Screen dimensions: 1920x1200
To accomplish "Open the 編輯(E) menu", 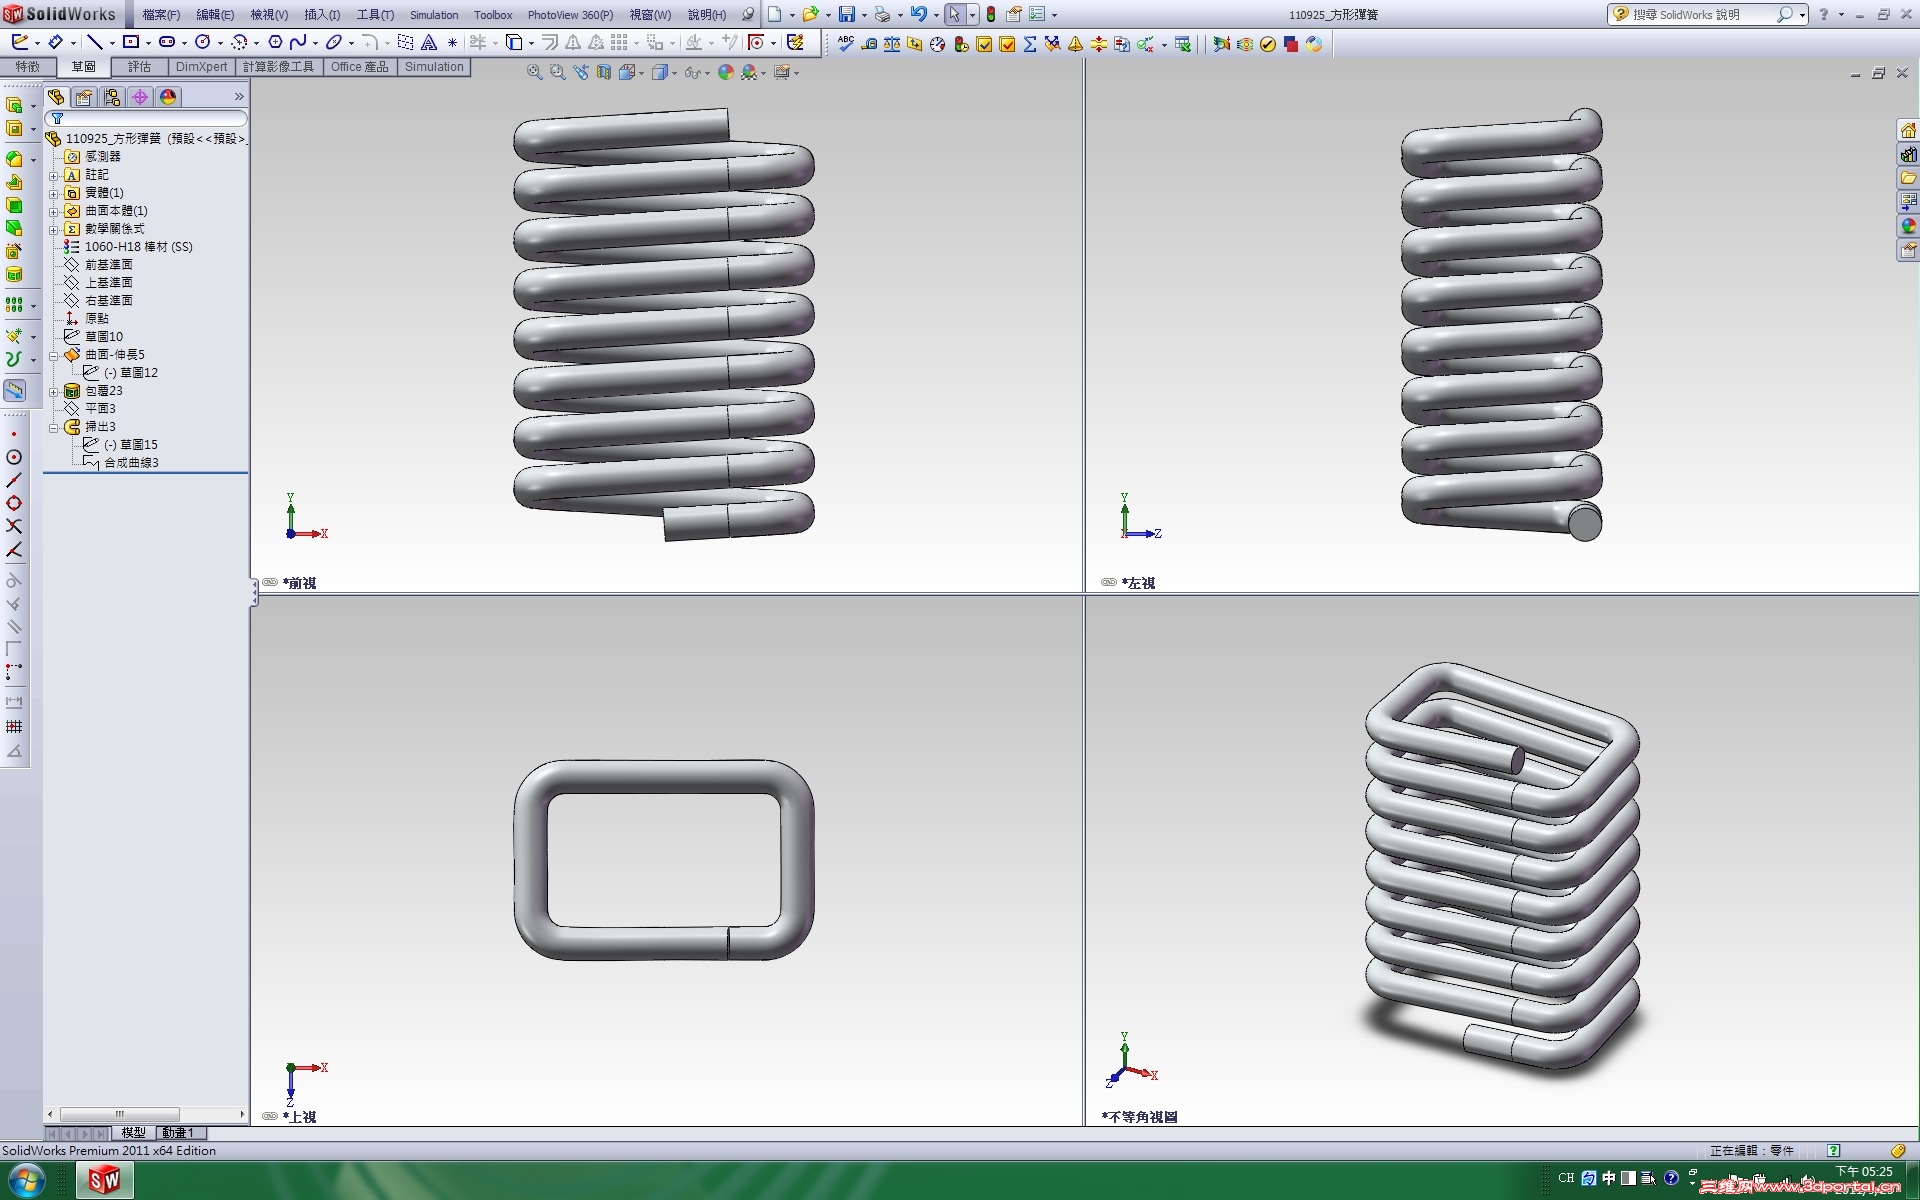I will 215,15.
